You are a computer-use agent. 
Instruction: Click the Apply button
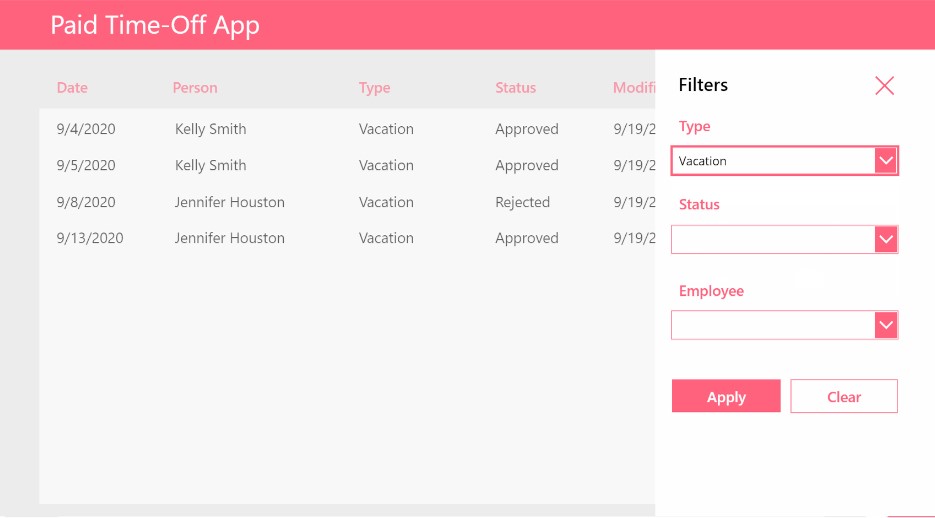pyautogui.click(x=726, y=396)
